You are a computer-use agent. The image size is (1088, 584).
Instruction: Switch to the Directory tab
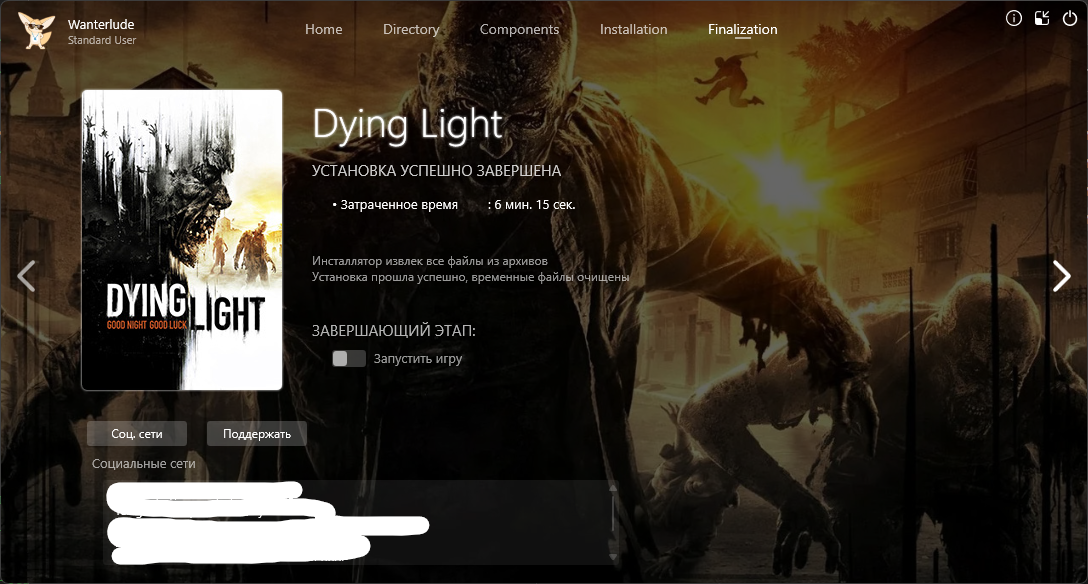click(411, 29)
